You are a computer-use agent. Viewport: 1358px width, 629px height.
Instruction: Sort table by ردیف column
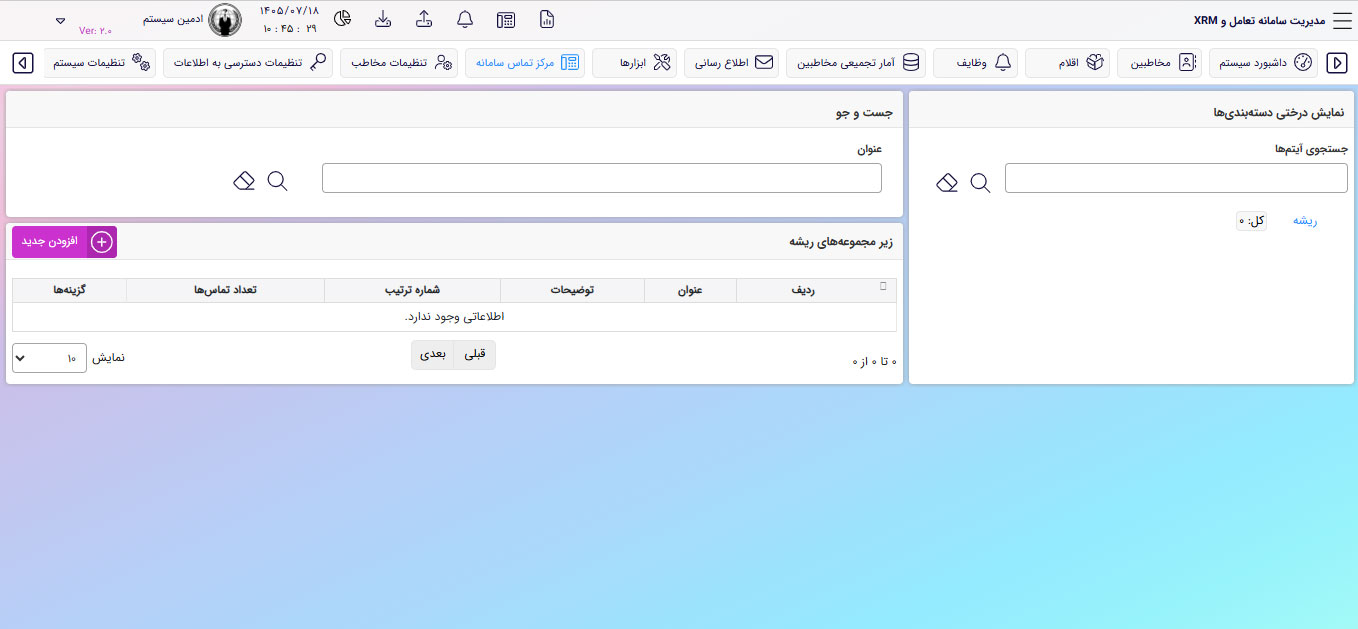pos(816,290)
